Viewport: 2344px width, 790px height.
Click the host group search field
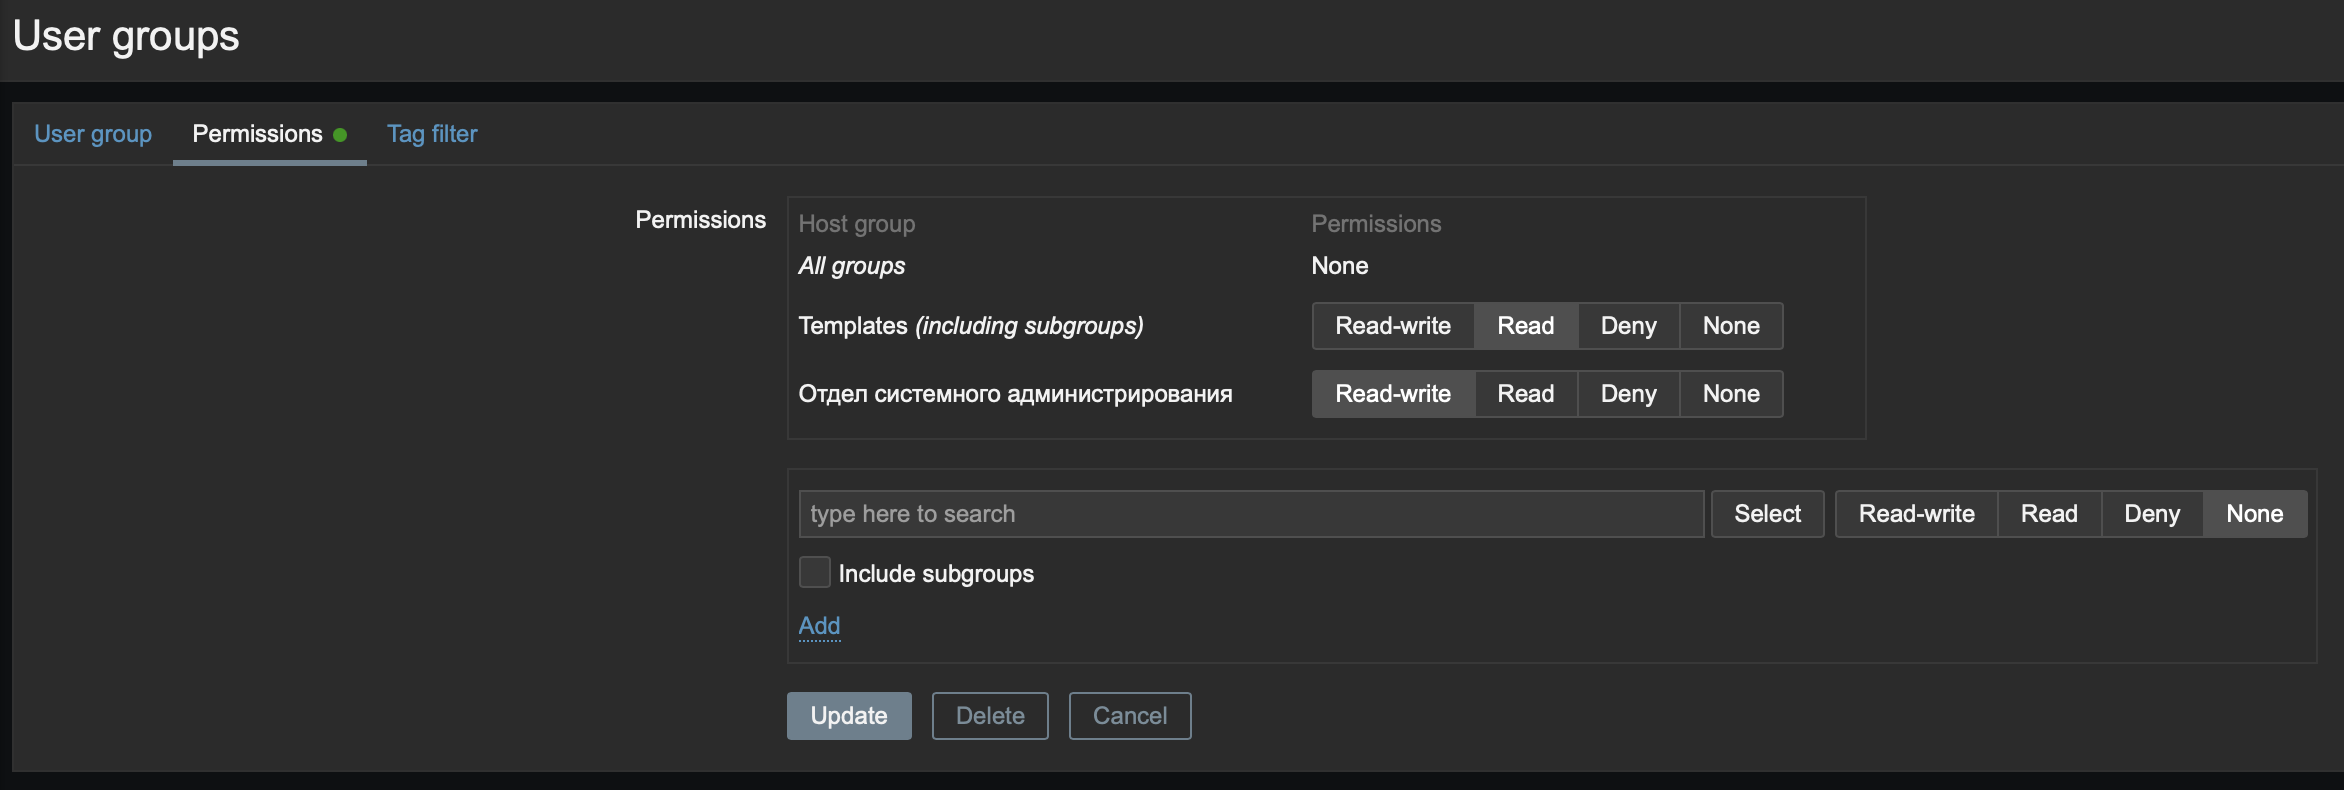tap(1250, 514)
